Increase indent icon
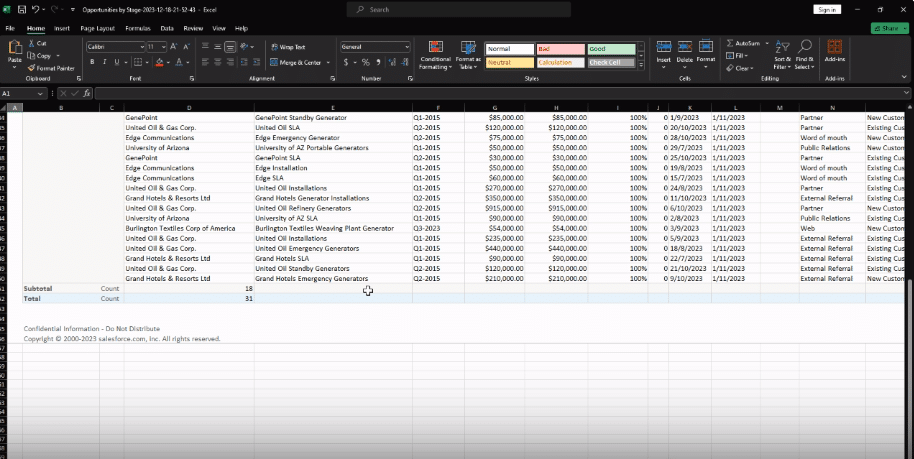This screenshot has height=459, width=914. tap(257, 62)
